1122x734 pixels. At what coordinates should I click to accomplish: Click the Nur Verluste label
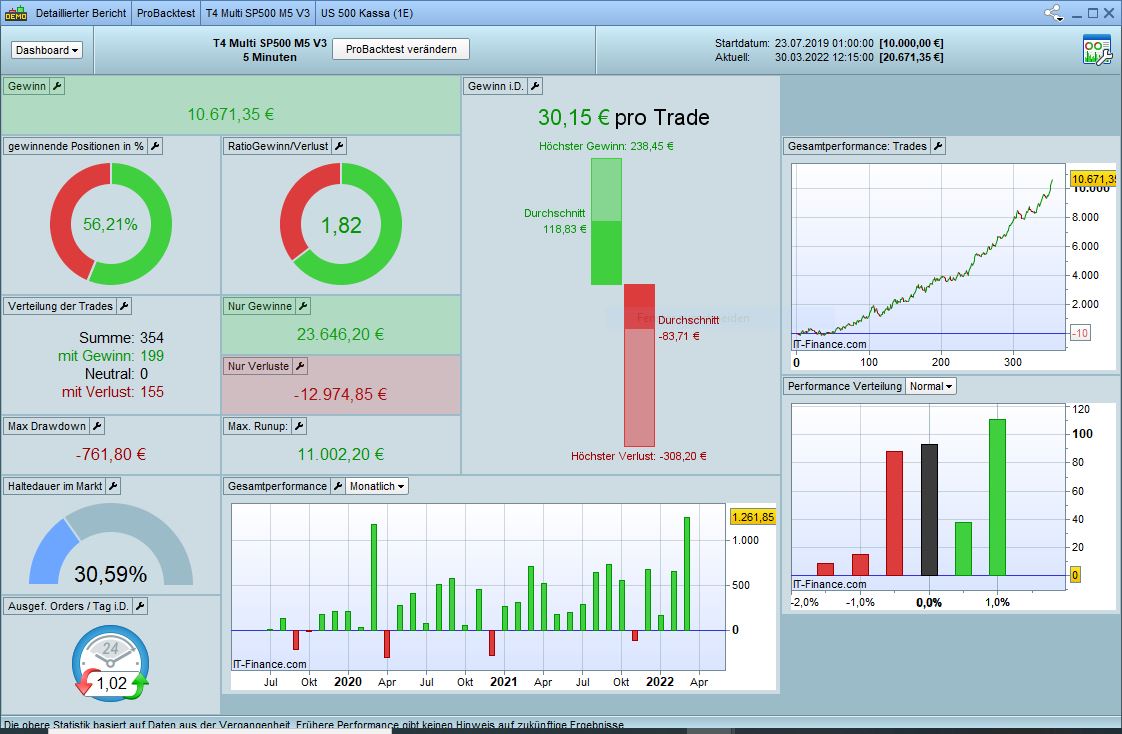pyautogui.click(x=258, y=366)
